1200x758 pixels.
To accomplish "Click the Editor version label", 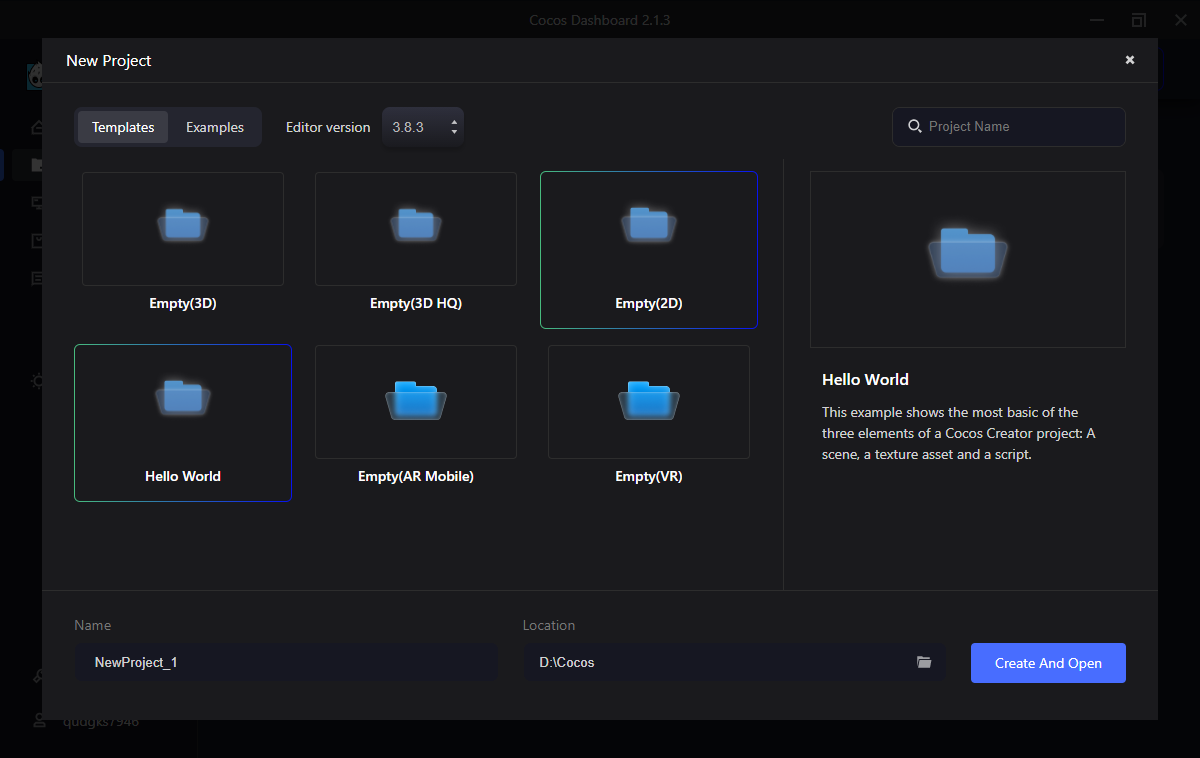I will tap(328, 127).
